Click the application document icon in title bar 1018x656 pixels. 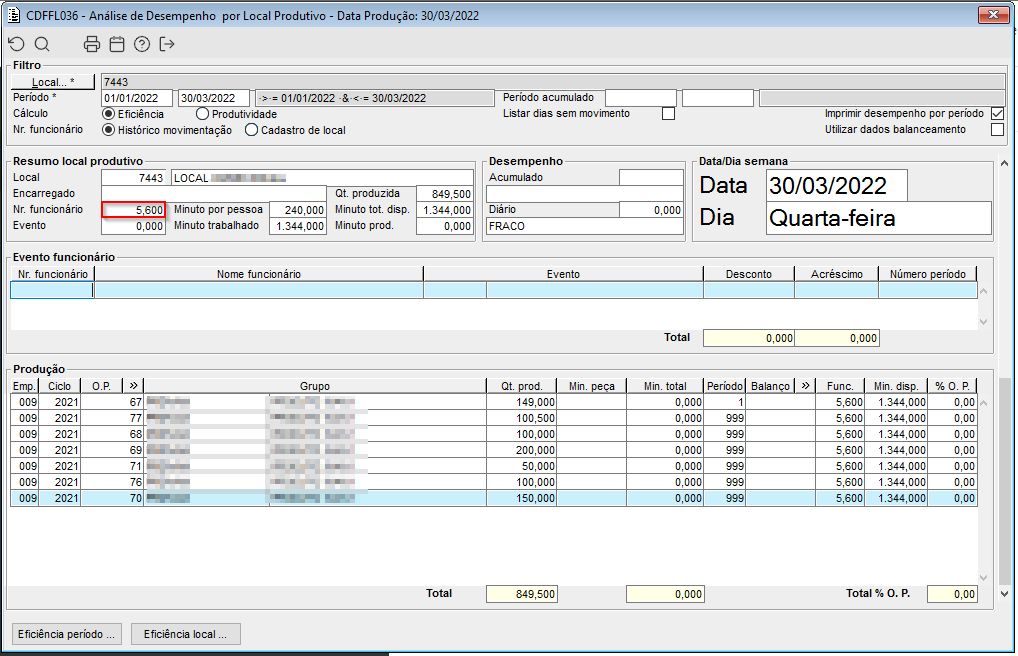[x=13, y=15]
